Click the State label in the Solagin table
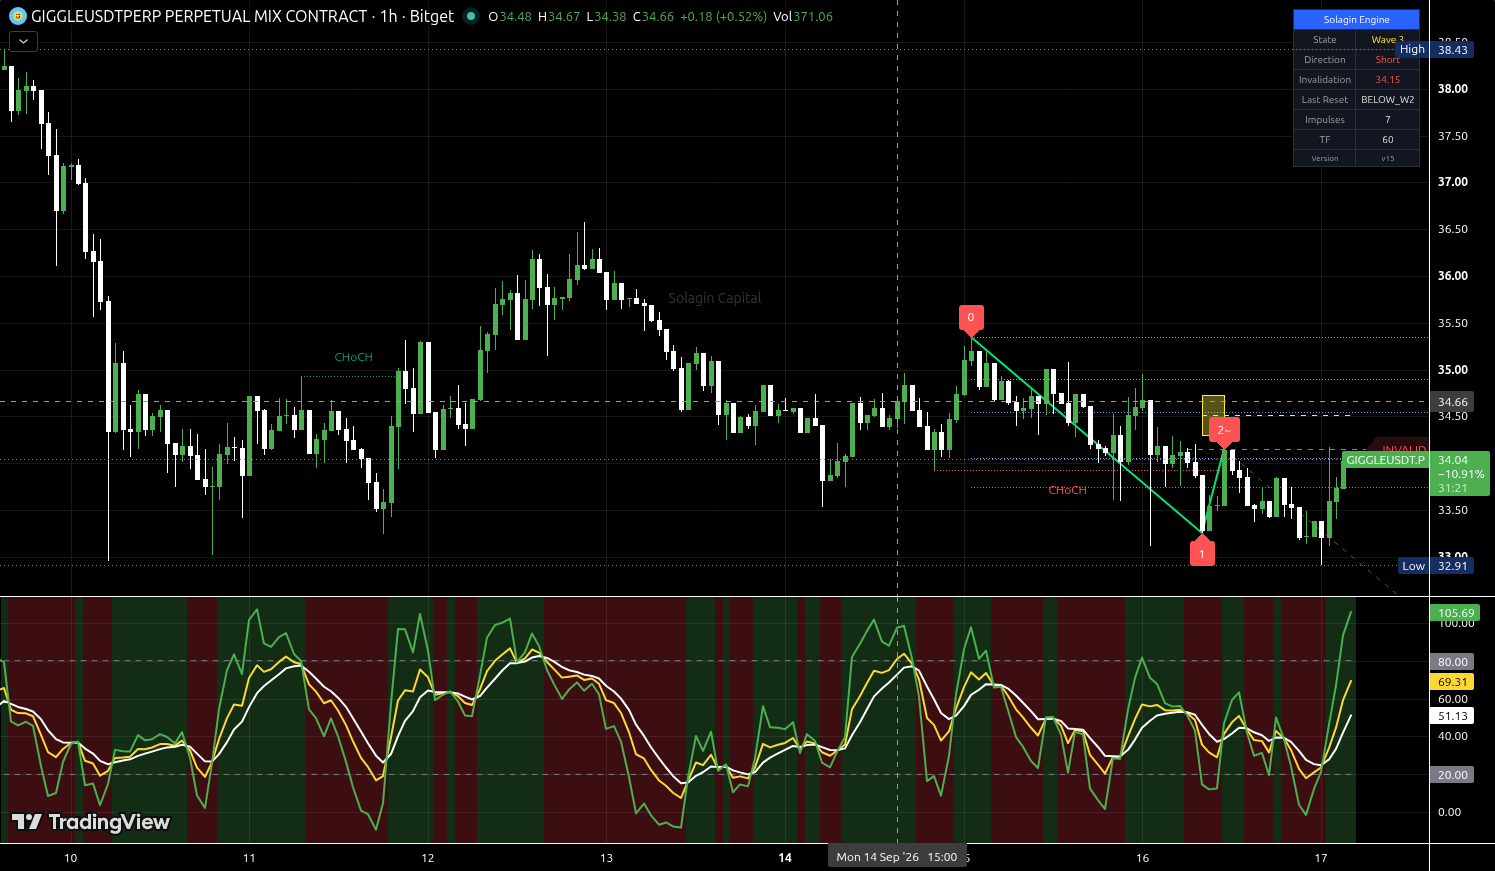 [x=1324, y=40]
